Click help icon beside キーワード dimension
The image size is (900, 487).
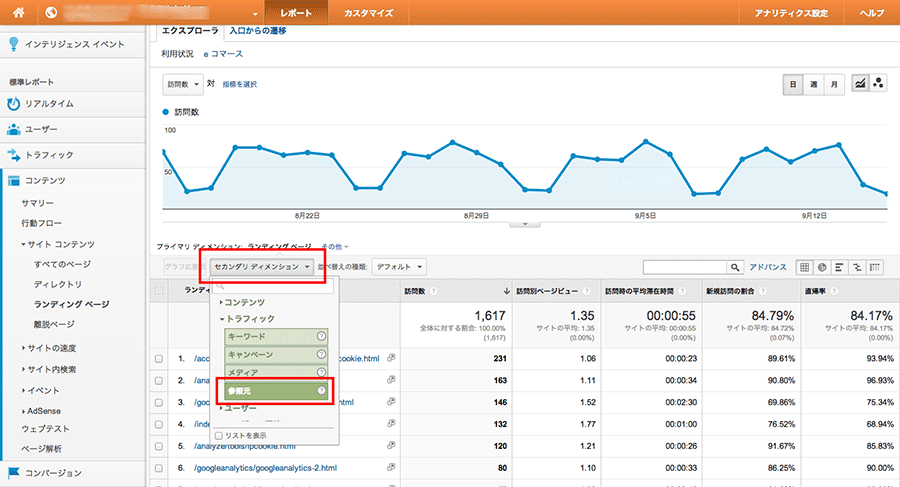321,337
